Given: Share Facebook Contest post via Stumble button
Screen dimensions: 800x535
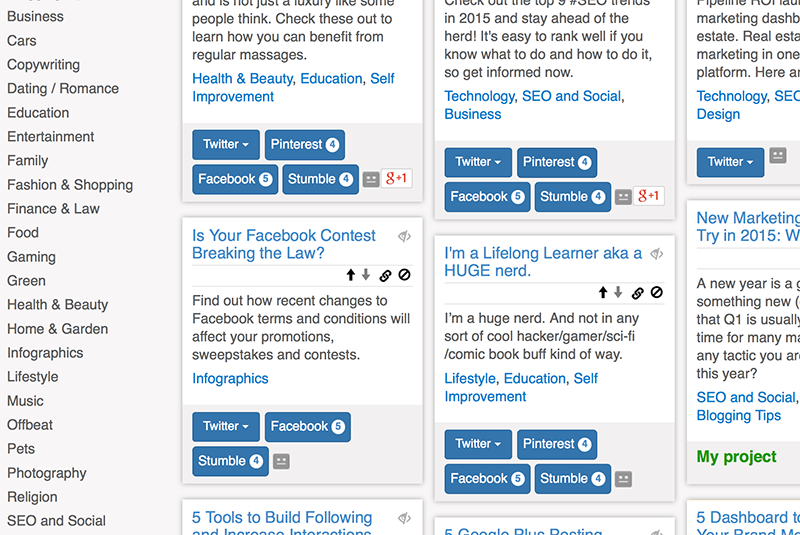Looking at the screenshot, I should point(230,461).
